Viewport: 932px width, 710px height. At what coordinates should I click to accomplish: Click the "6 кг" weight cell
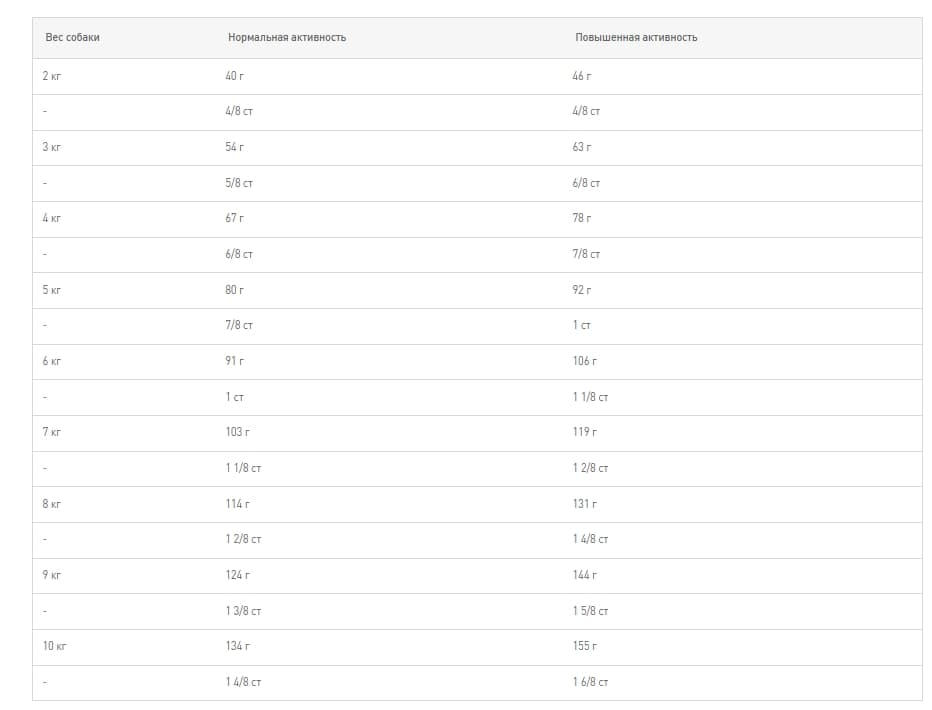click(x=52, y=361)
